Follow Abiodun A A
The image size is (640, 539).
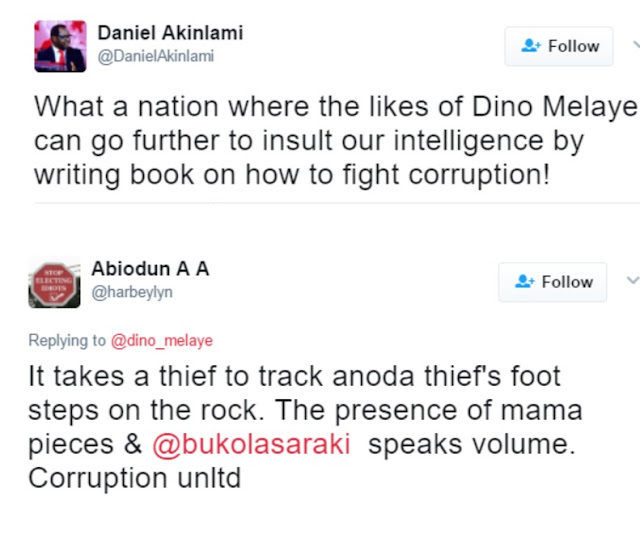552,282
